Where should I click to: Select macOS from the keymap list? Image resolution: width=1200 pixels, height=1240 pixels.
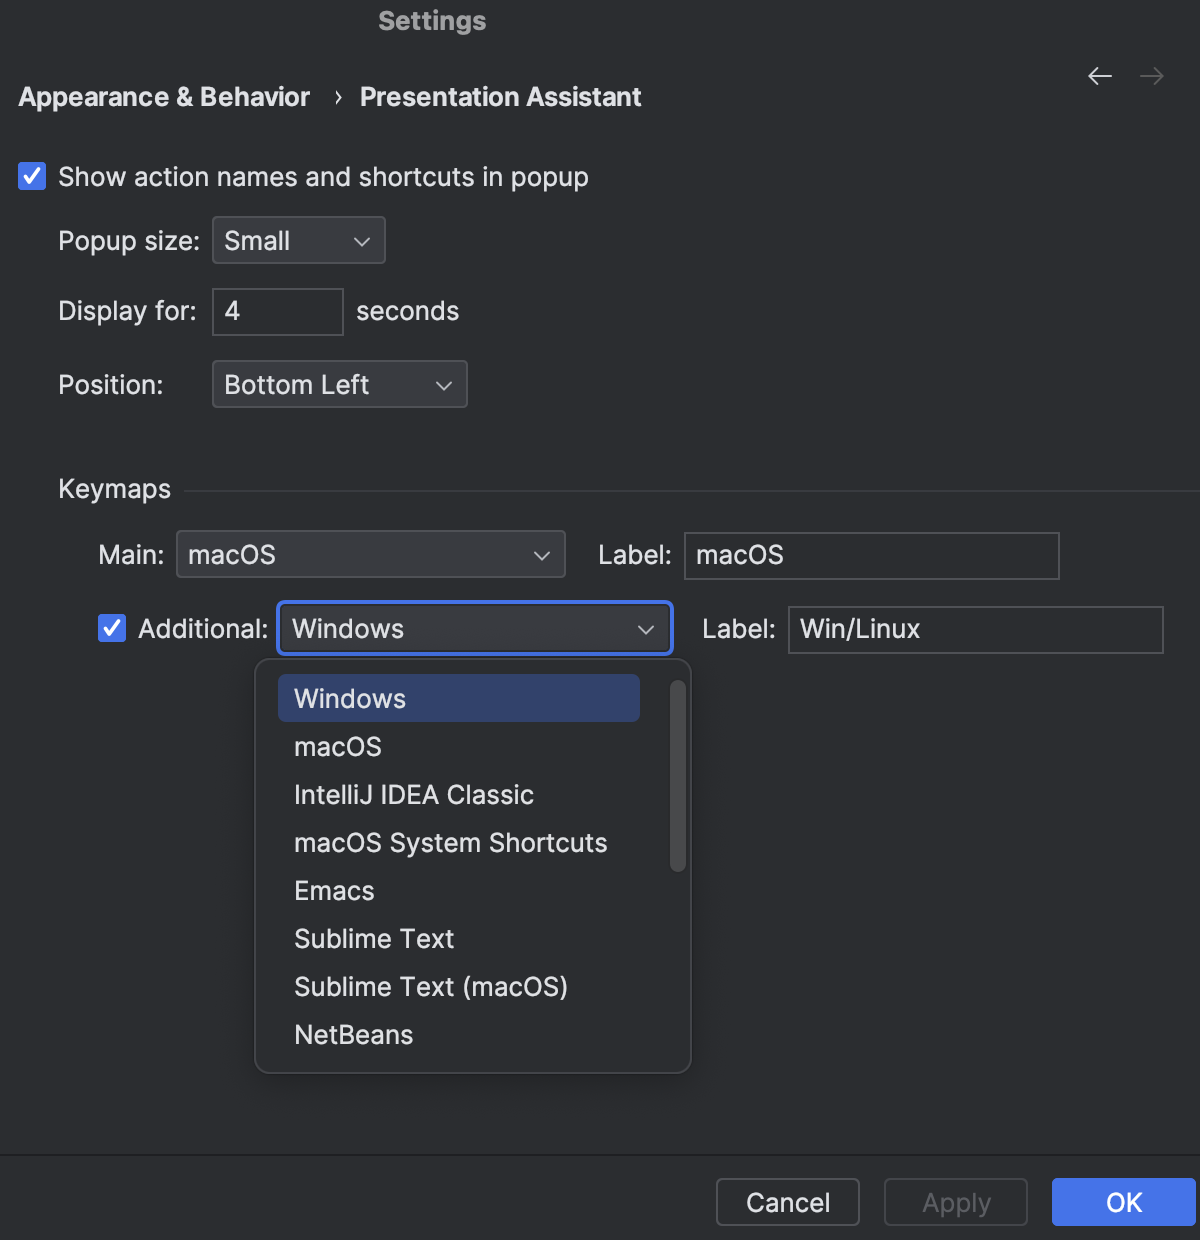tap(338, 746)
